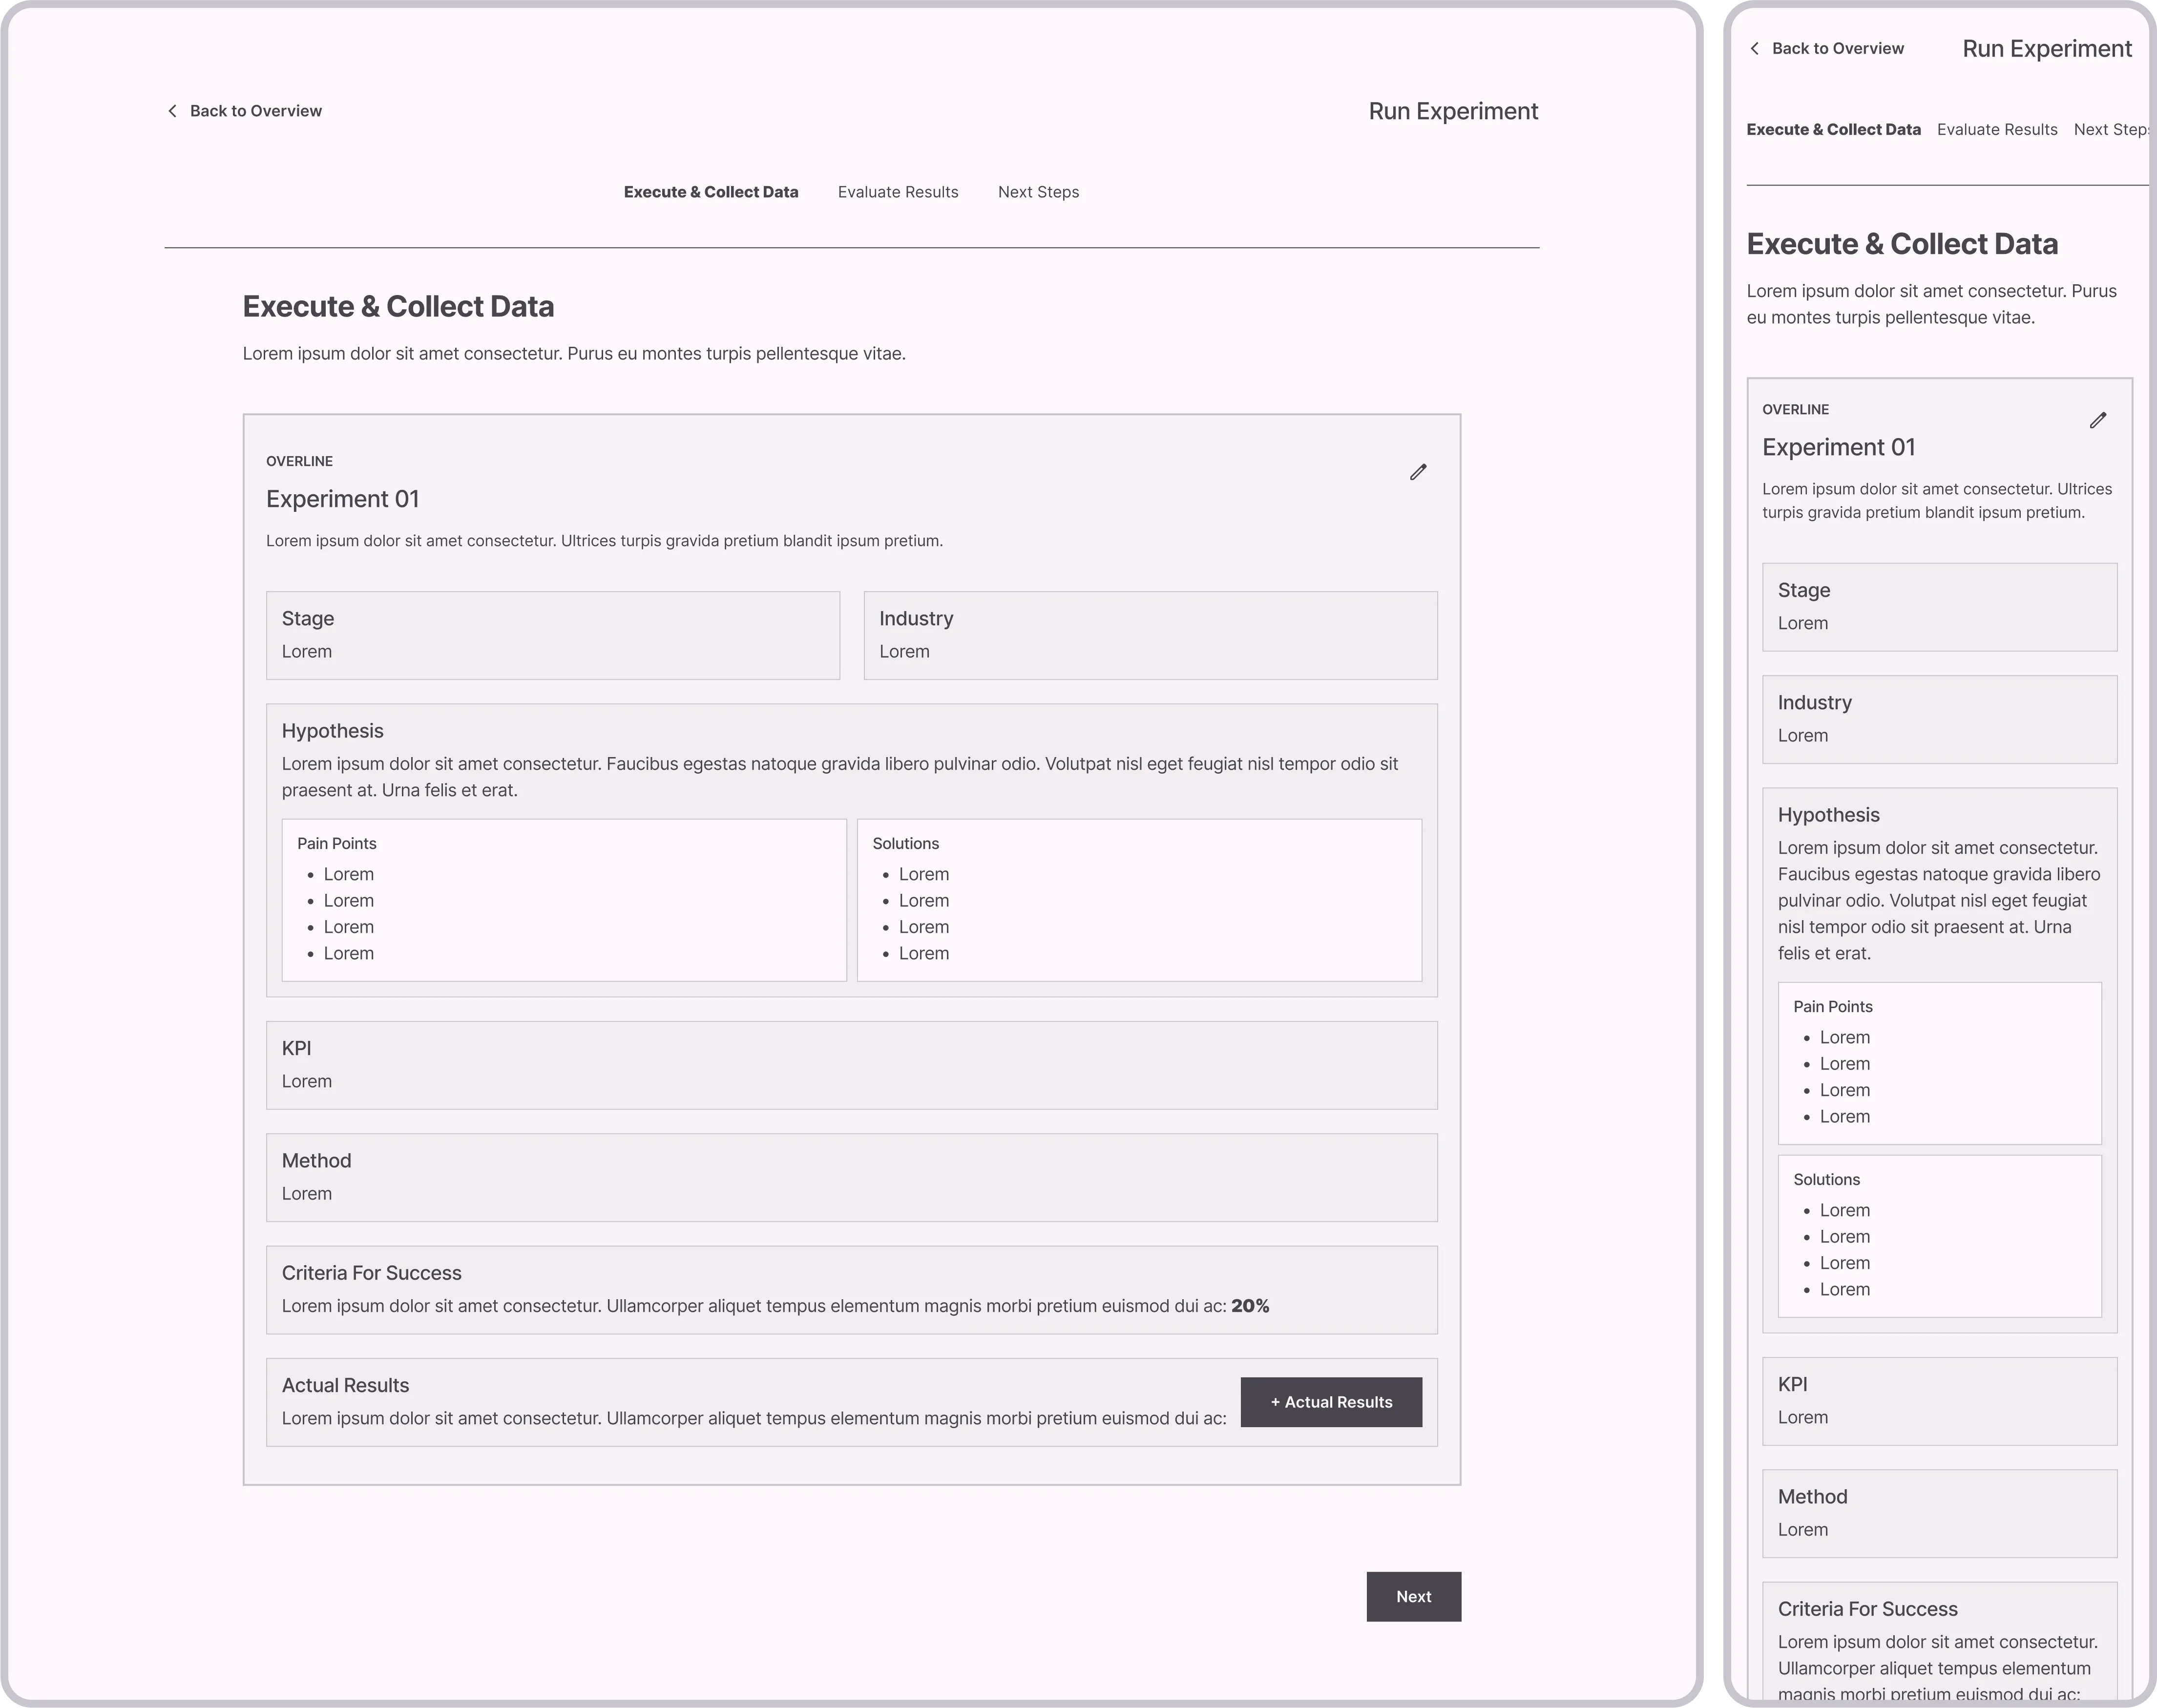Image resolution: width=2157 pixels, height=1708 pixels.
Task: Switch to the Evaluate Results tab
Action: pos(898,192)
